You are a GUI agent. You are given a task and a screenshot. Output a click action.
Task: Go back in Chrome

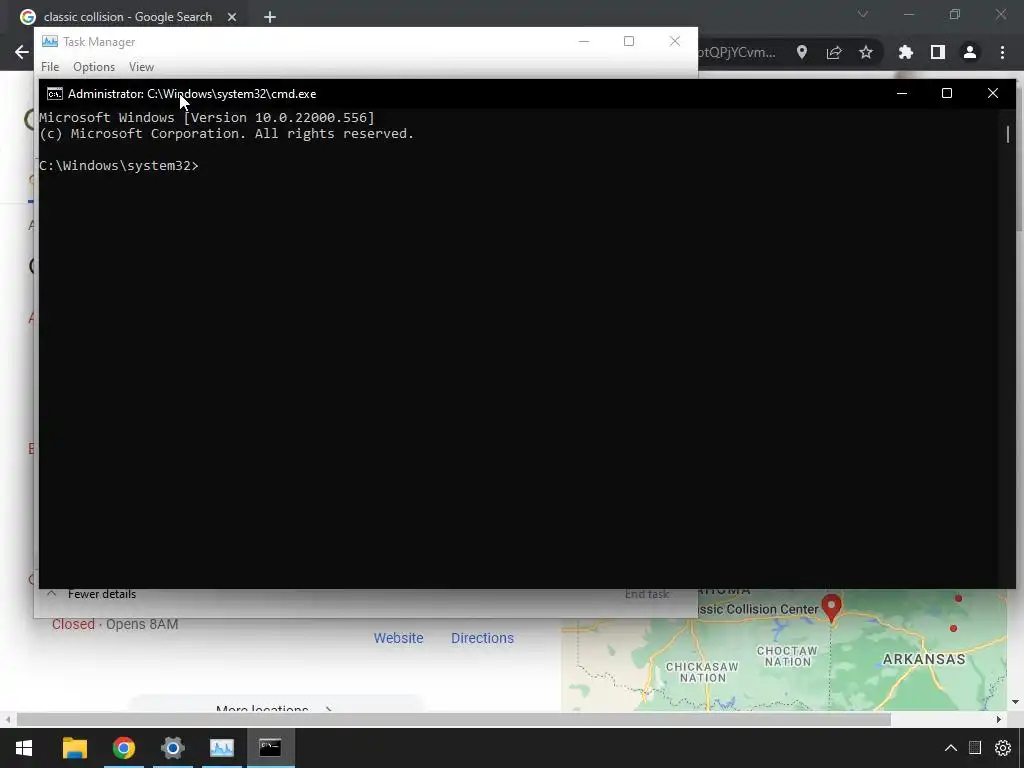pyautogui.click(x=22, y=52)
